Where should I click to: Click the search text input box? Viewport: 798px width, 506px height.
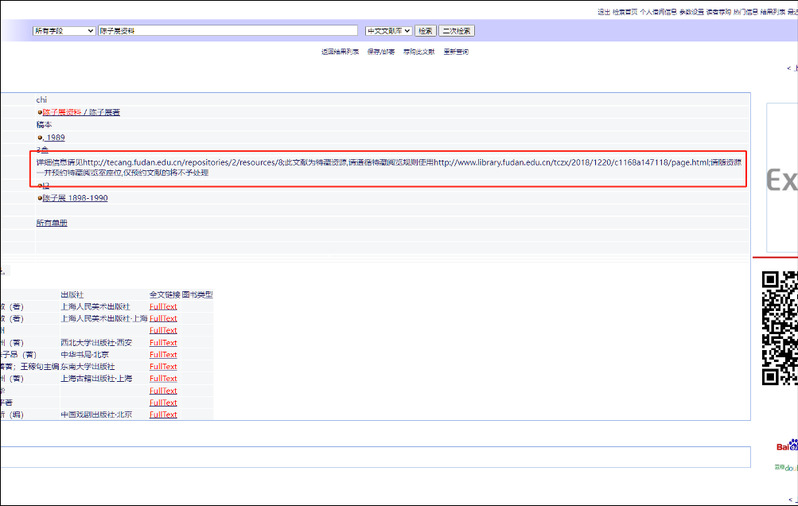[x=228, y=31]
